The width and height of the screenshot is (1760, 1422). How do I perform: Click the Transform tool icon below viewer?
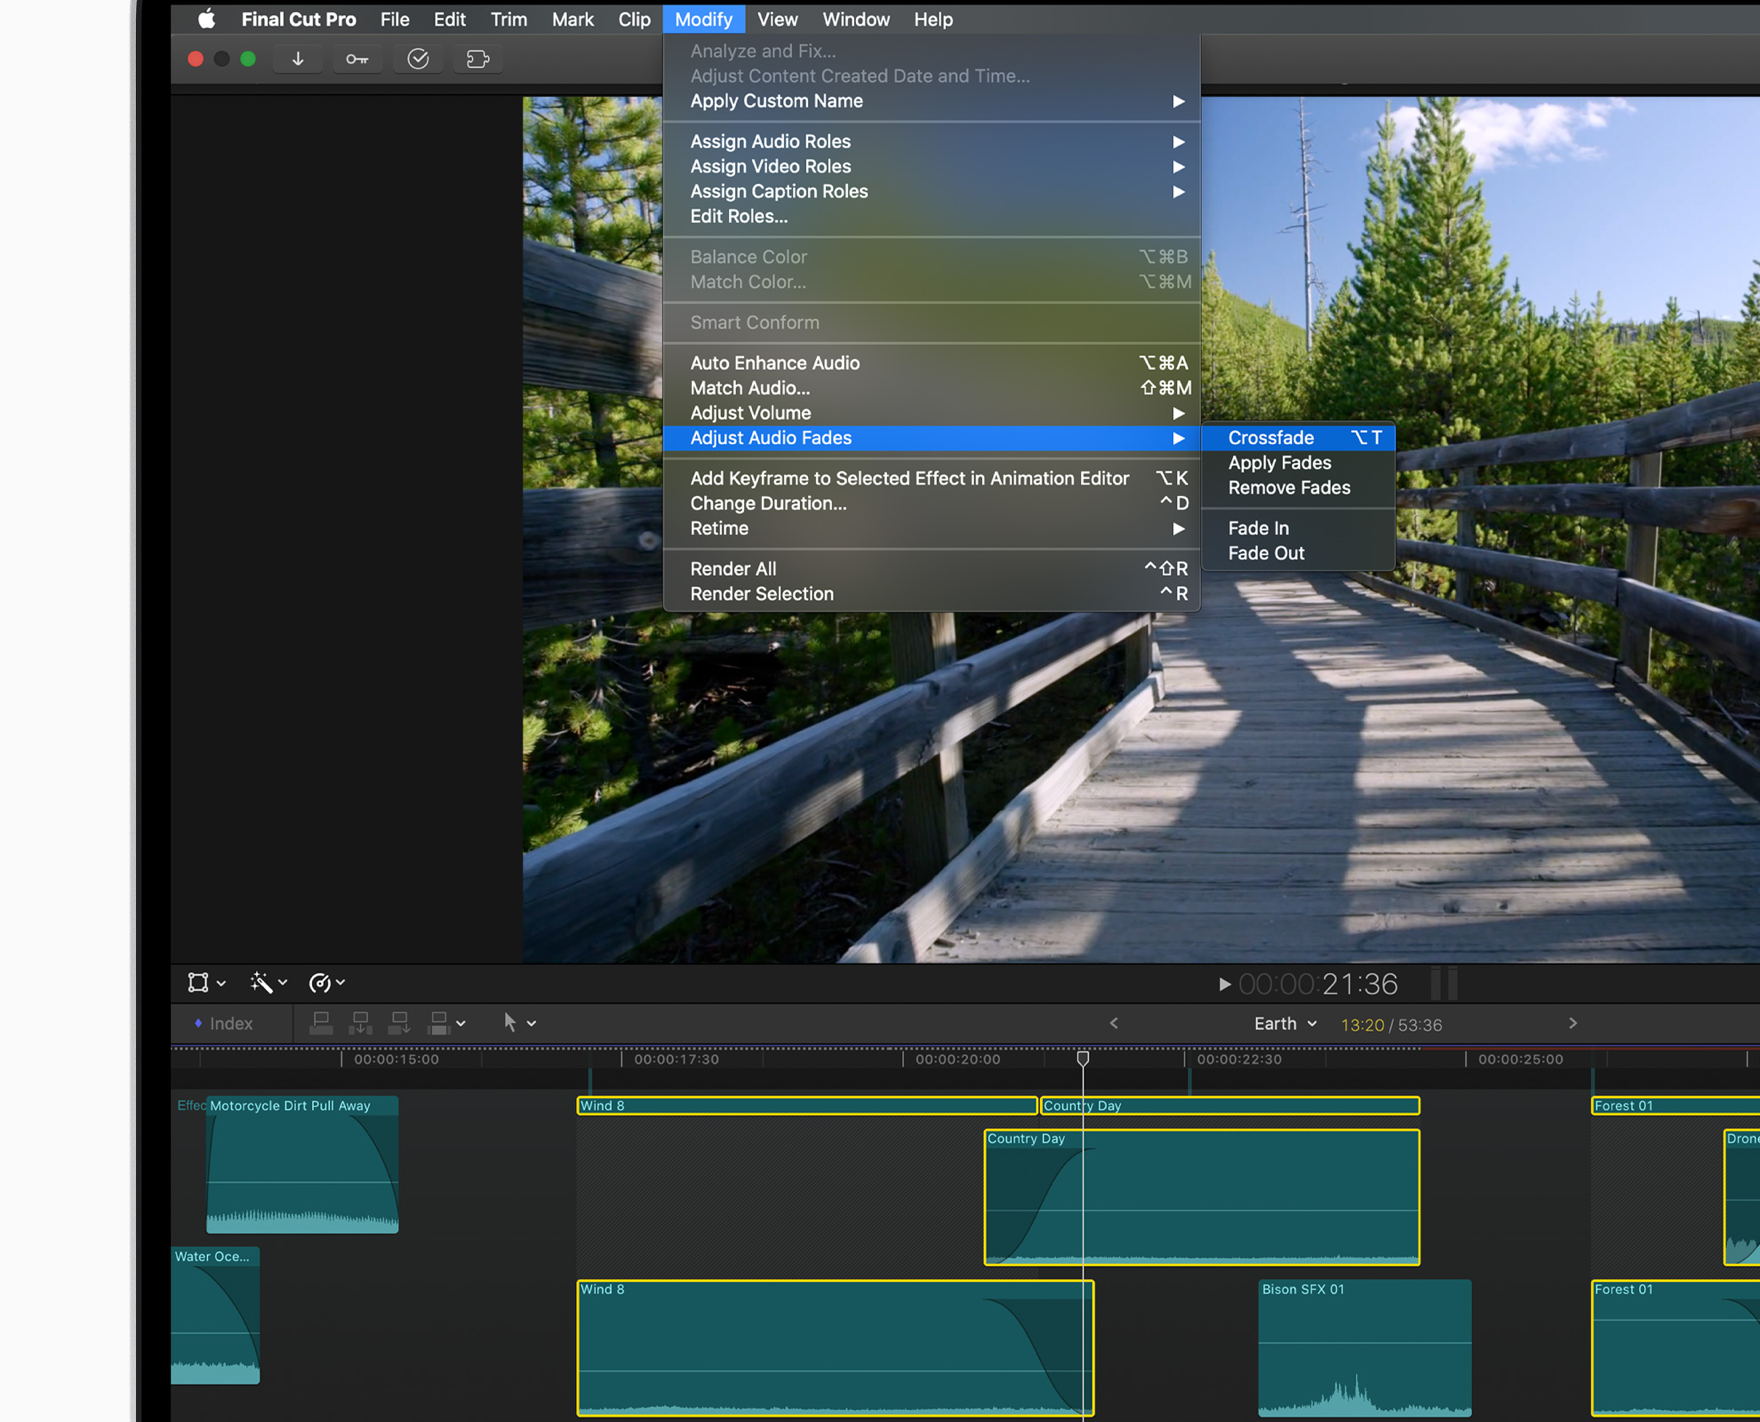point(199,983)
